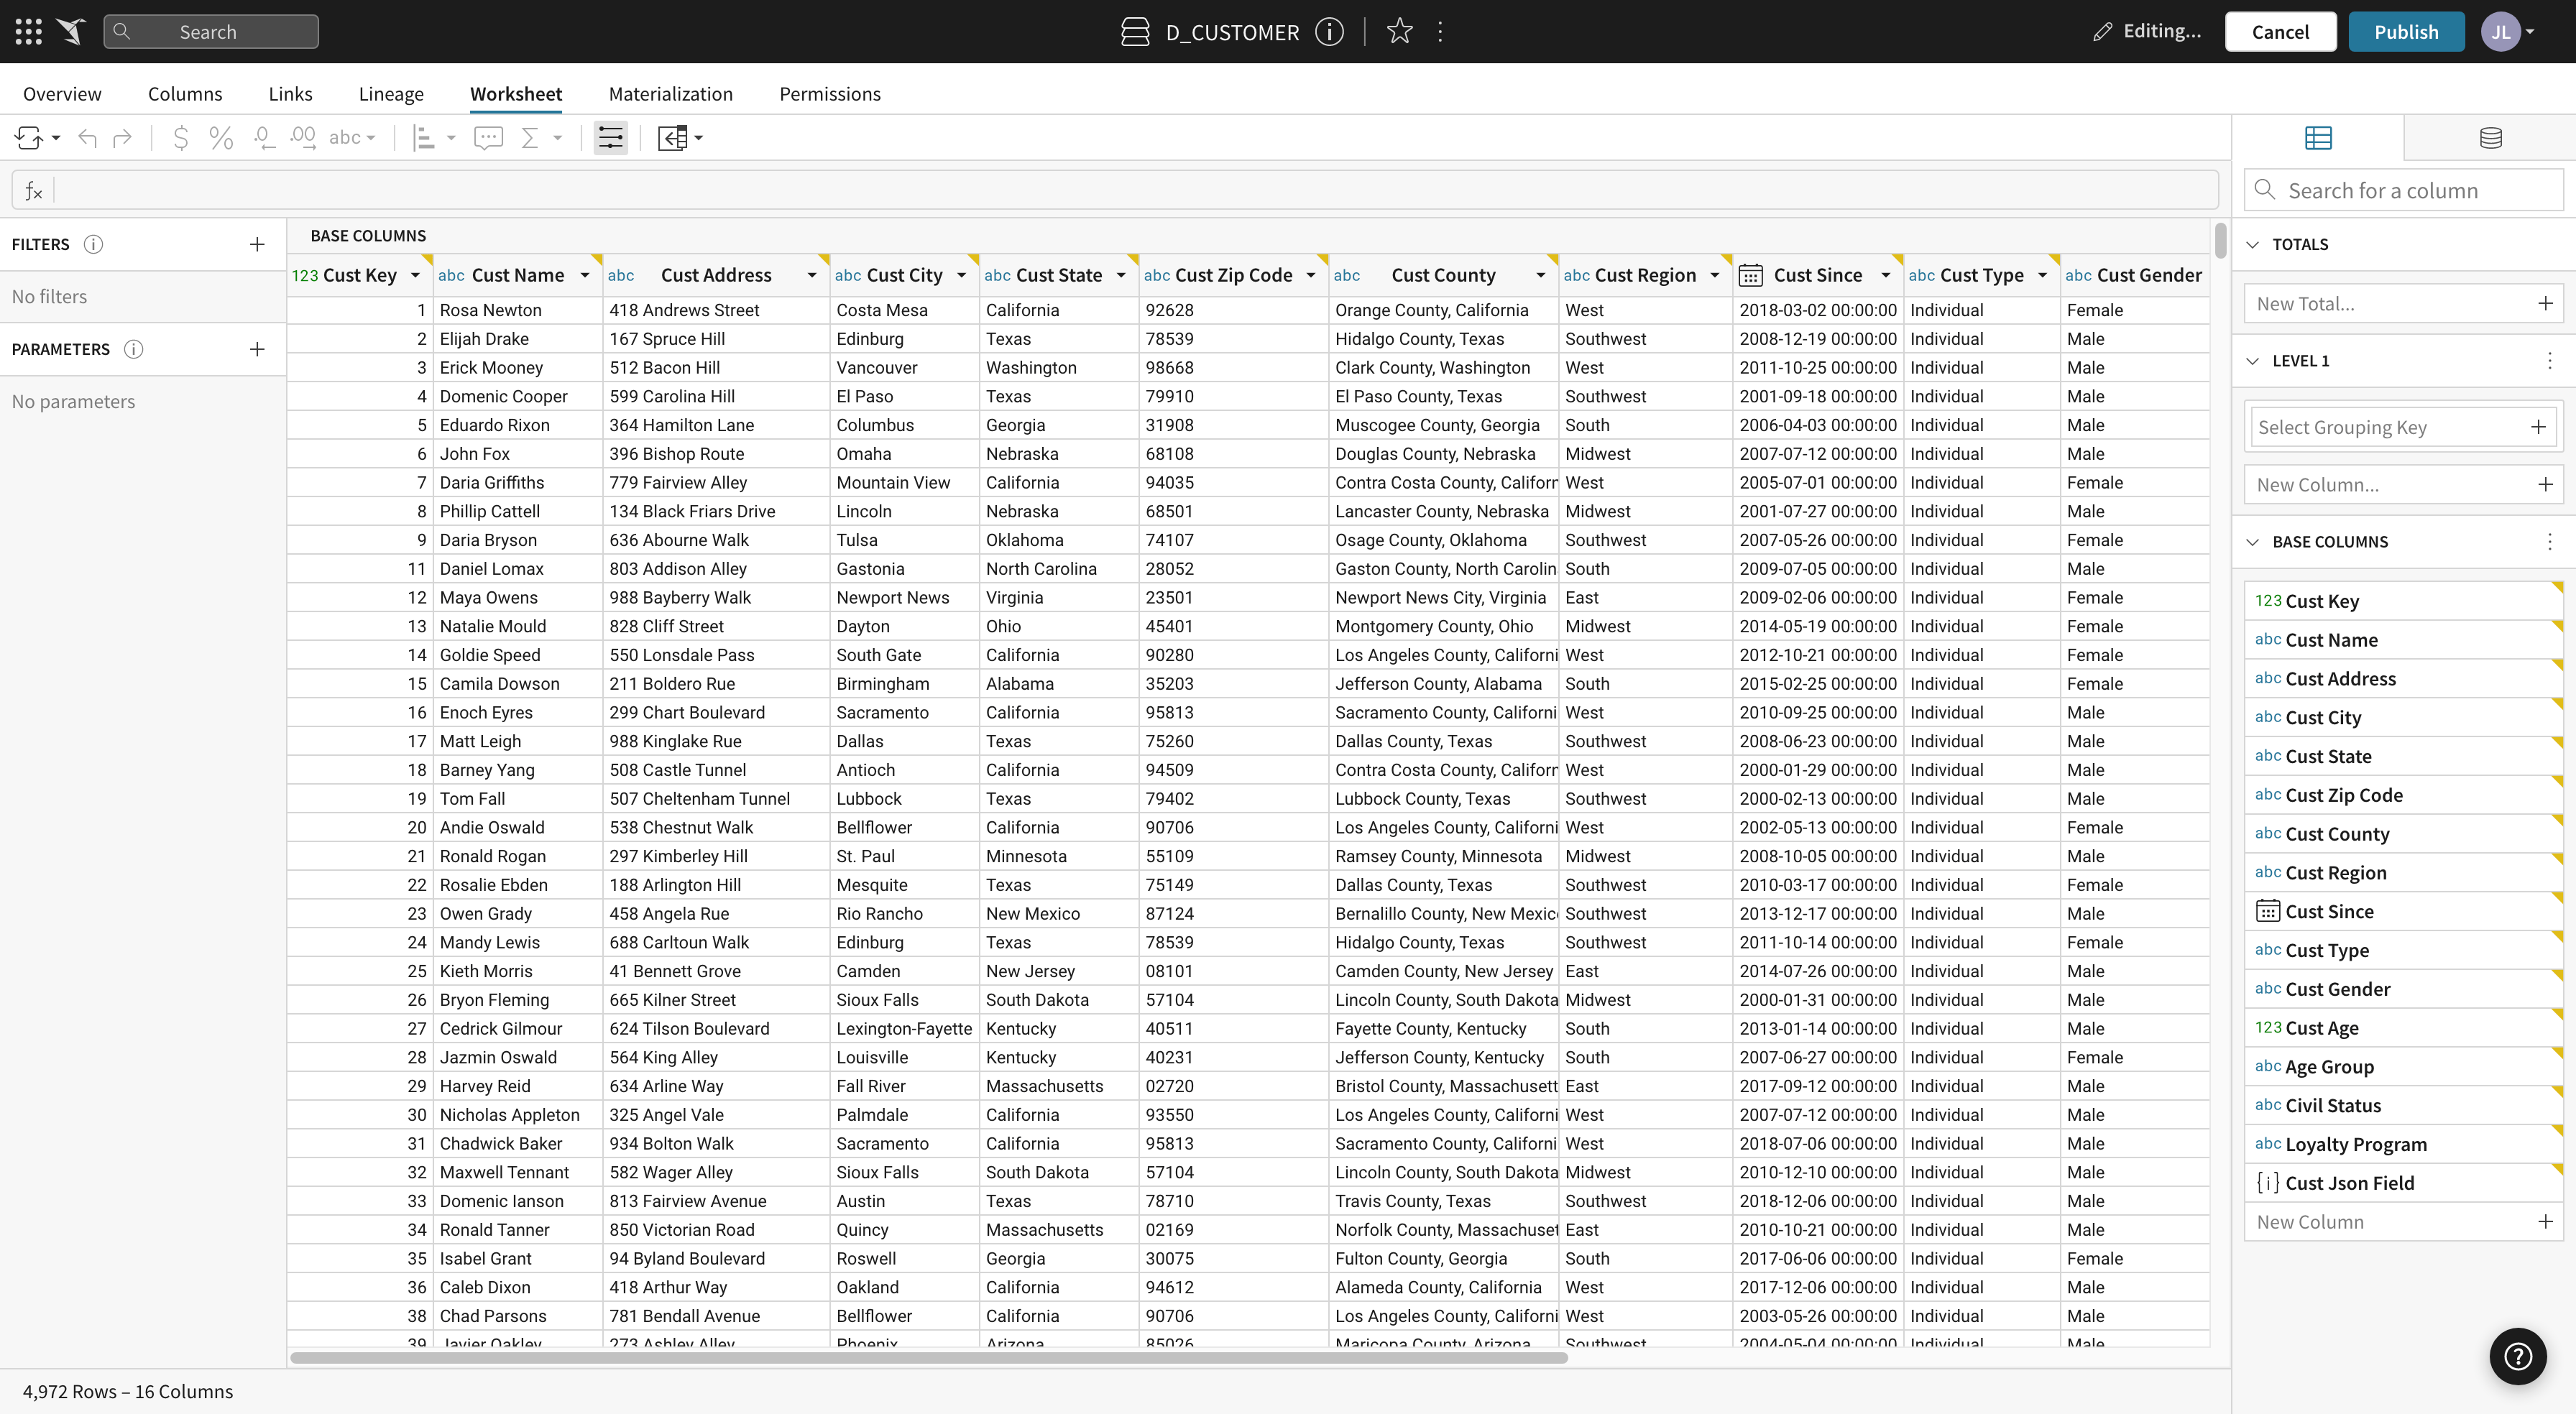Screen dimensions: 2576x1414
Task: Select Civil Status in columns list
Action: tap(2403, 1105)
